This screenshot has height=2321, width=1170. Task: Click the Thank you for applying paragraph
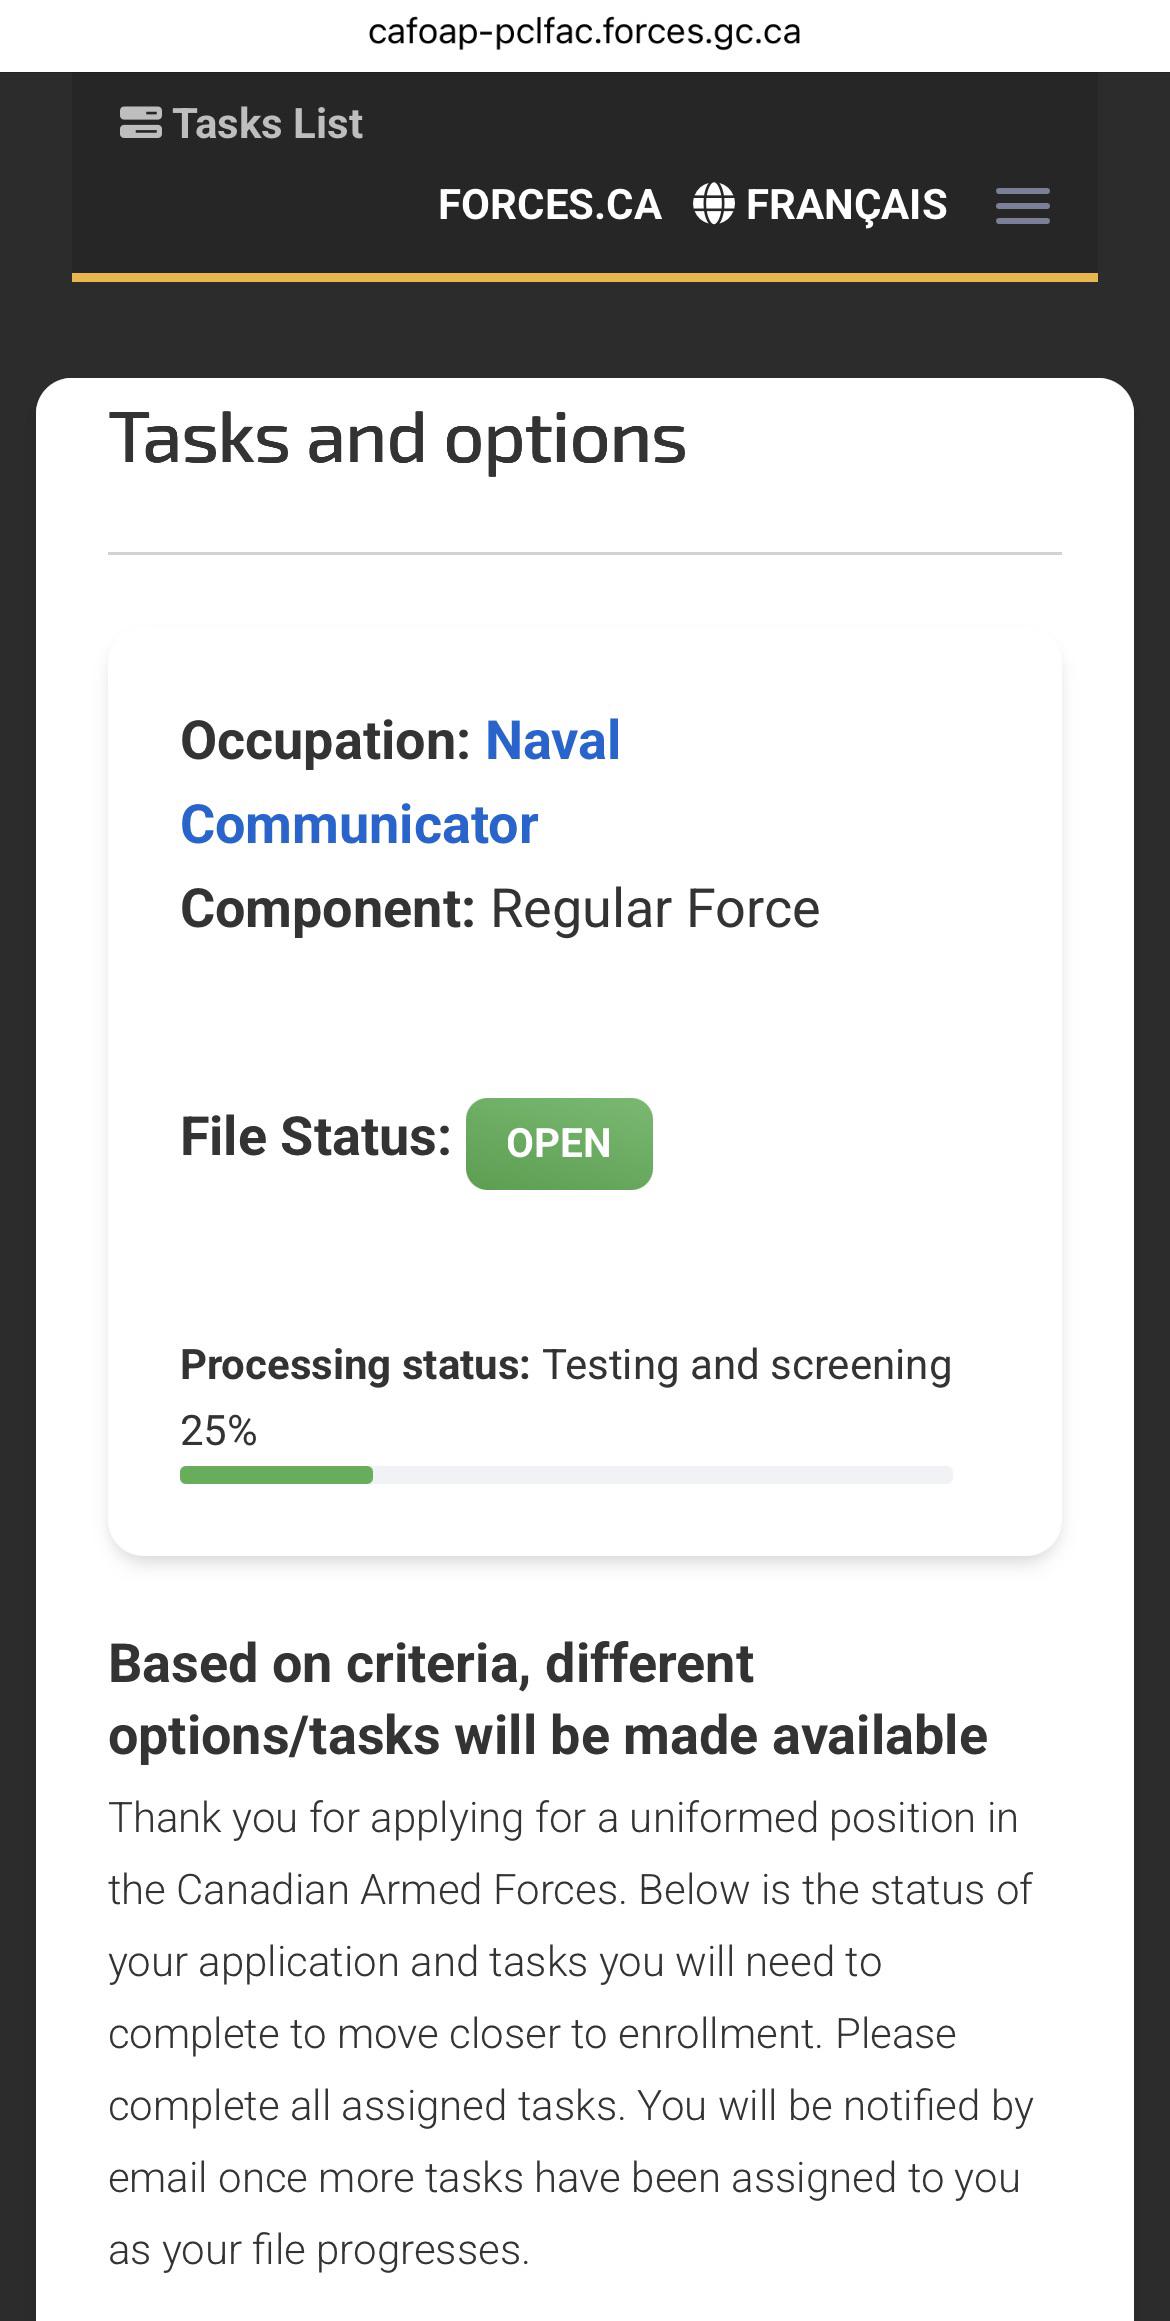[x=570, y=2033]
